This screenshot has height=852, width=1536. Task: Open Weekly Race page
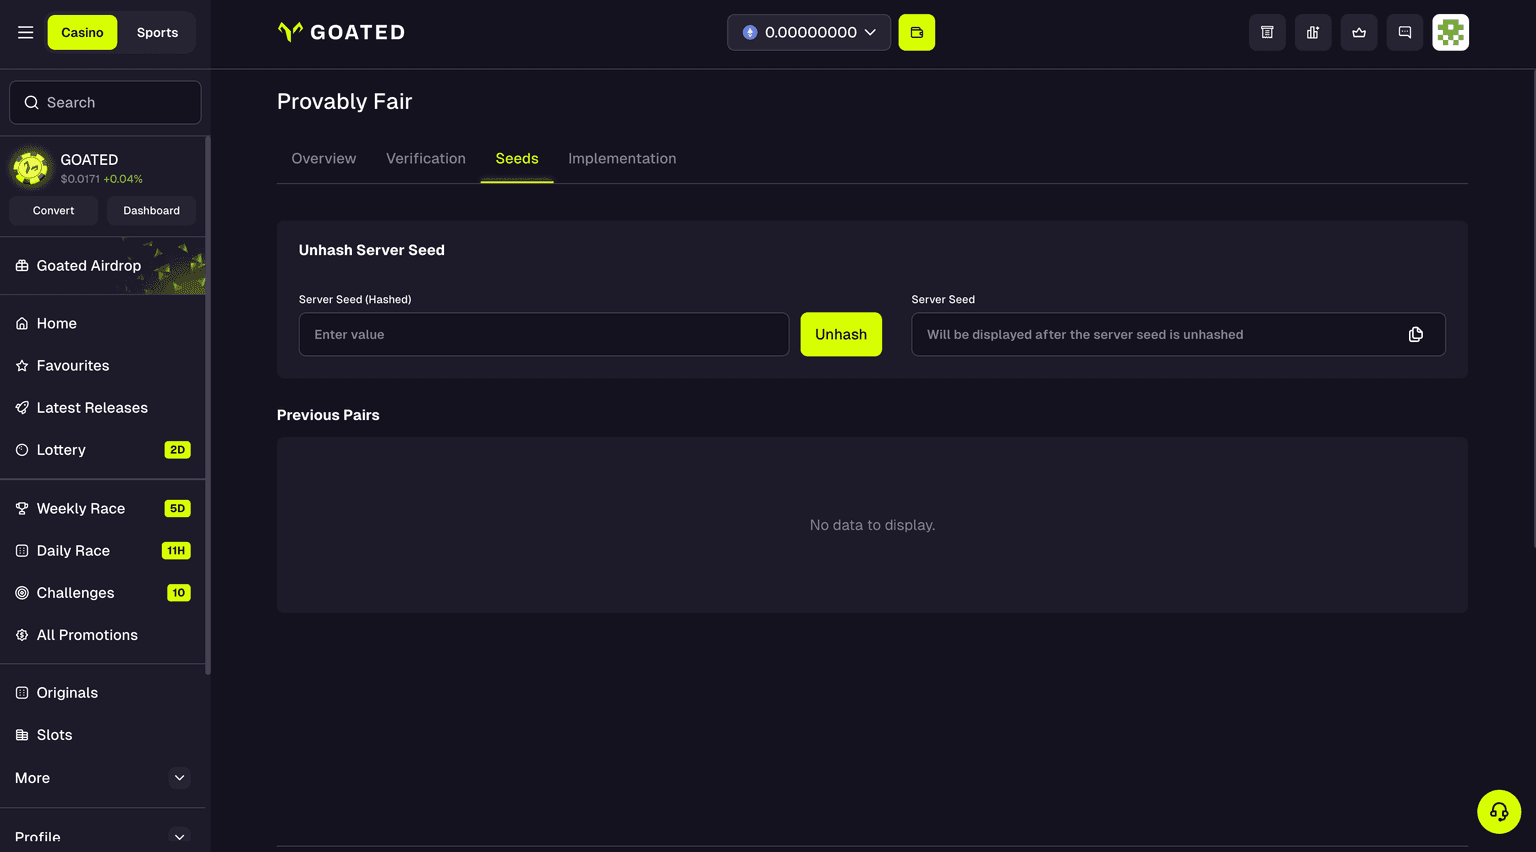coord(103,508)
